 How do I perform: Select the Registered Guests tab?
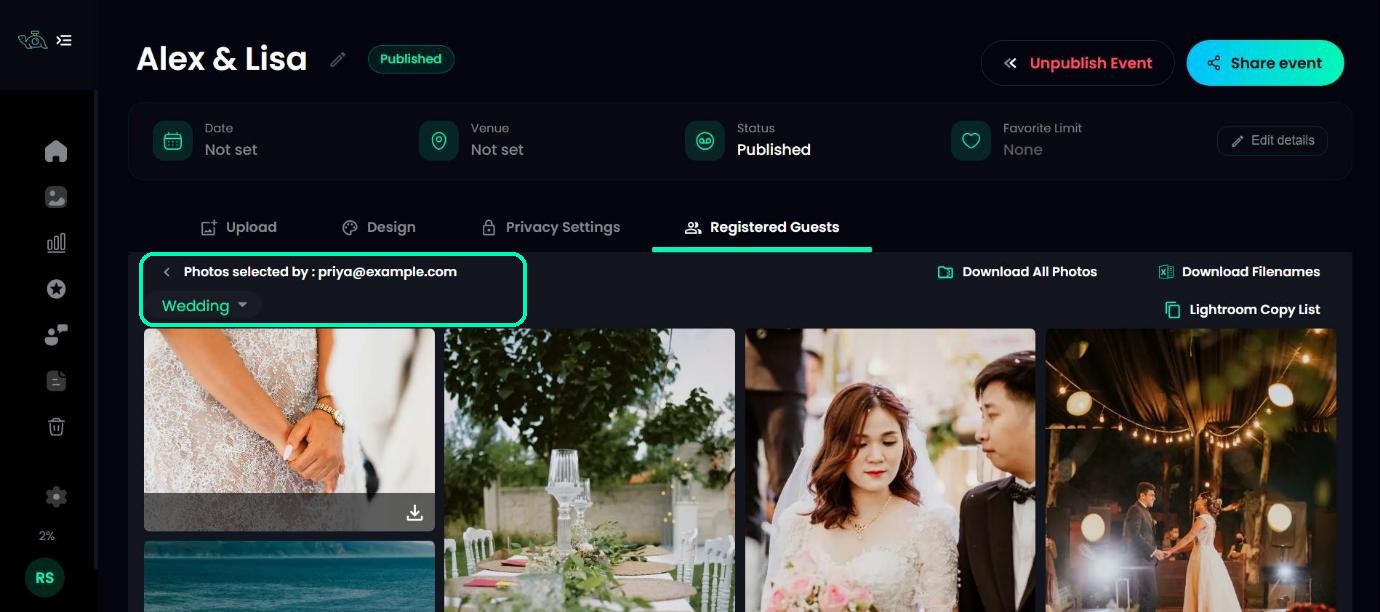click(x=762, y=227)
